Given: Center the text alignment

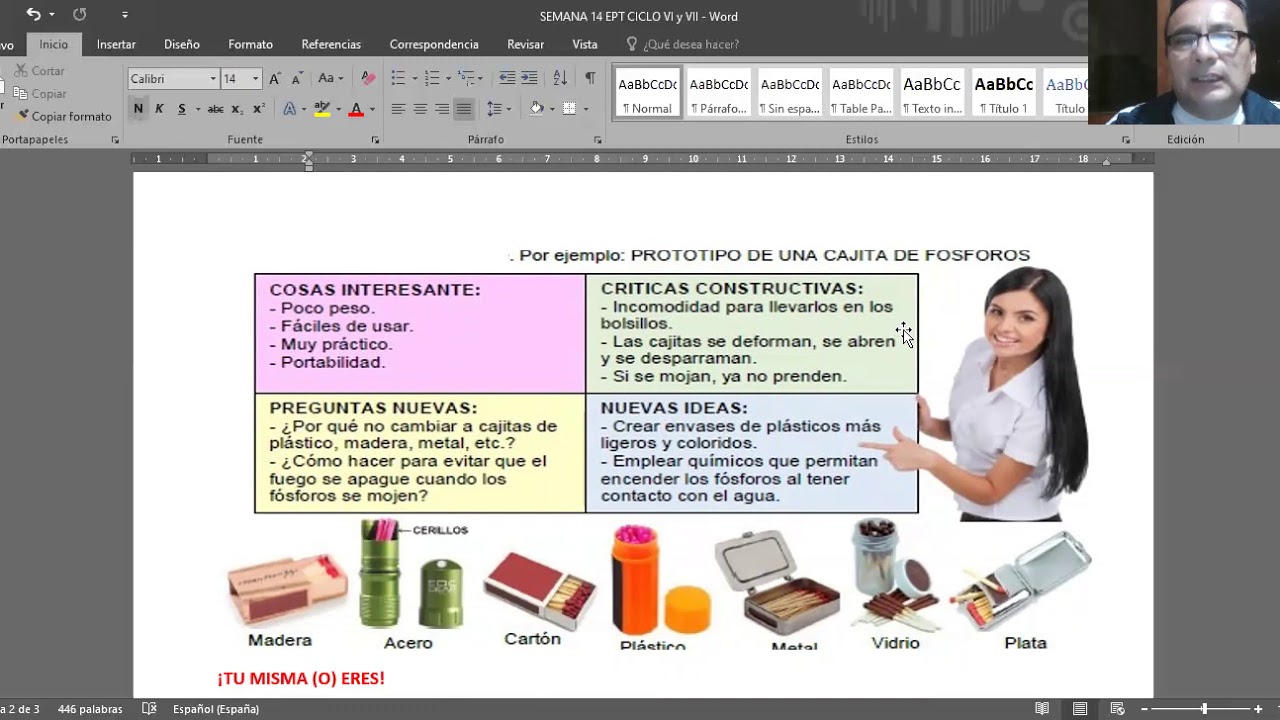Looking at the screenshot, I should tap(420, 109).
